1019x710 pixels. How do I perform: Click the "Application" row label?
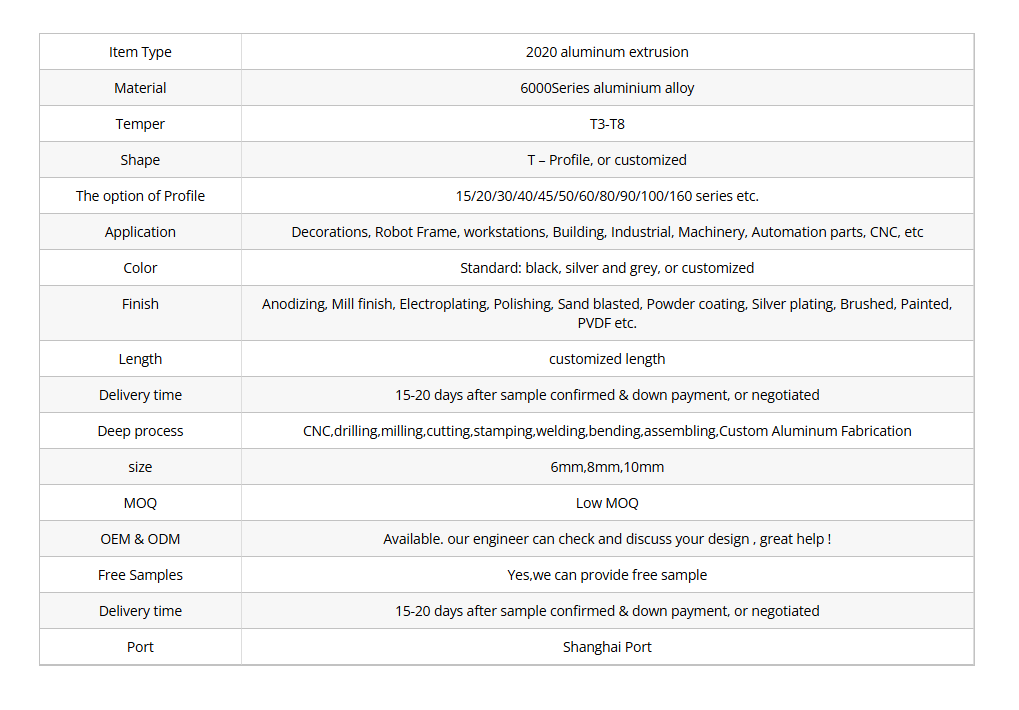(x=140, y=232)
